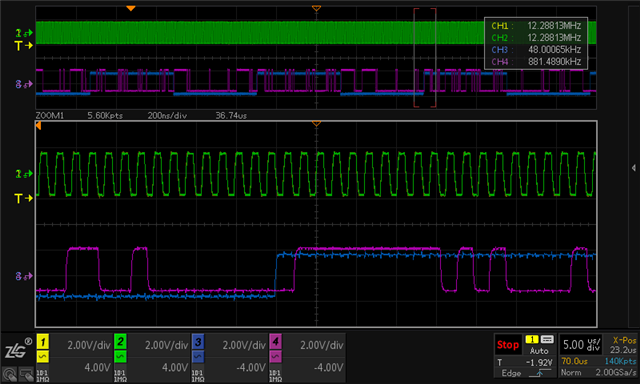Select channel 1 offset 4.00V
The image size is (640, 384).
coord(97,367)
